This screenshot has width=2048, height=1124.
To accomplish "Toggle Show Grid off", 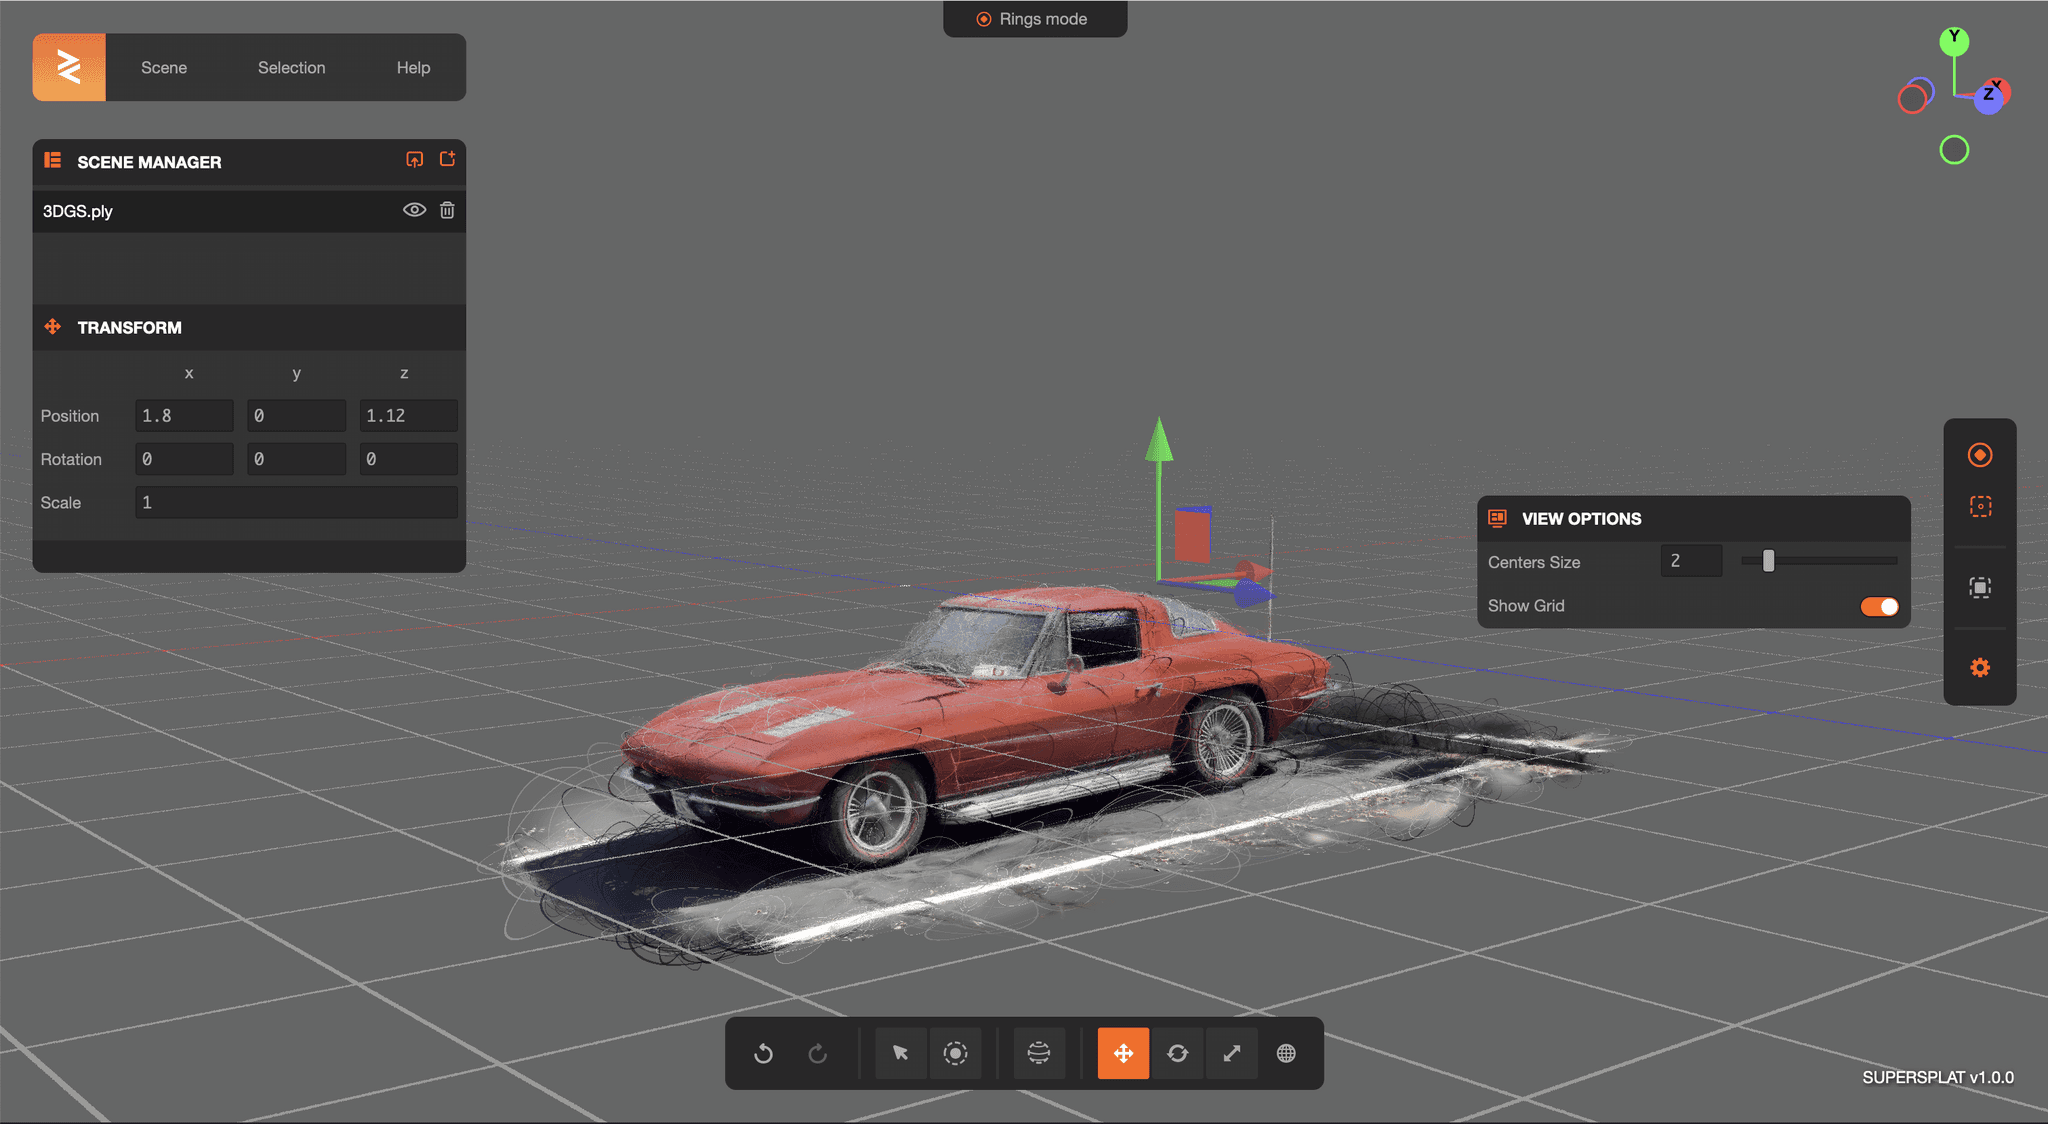I will pos(1878,607).
